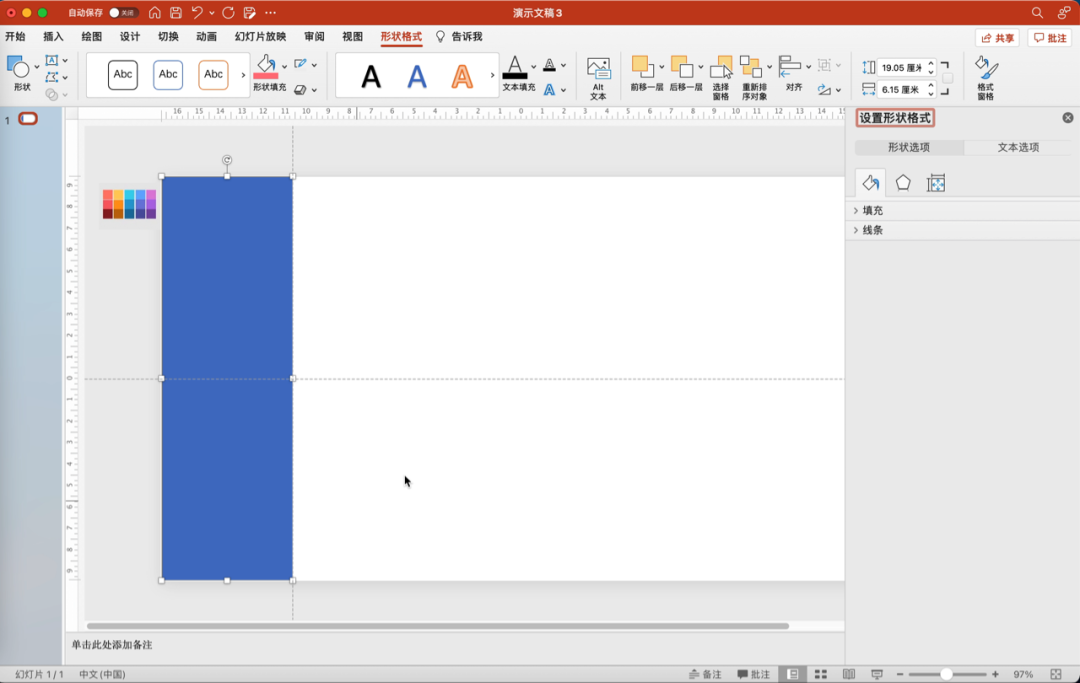Open the Alt 文本 pane
Viewport: 1080px width, 683px height.
598,78
